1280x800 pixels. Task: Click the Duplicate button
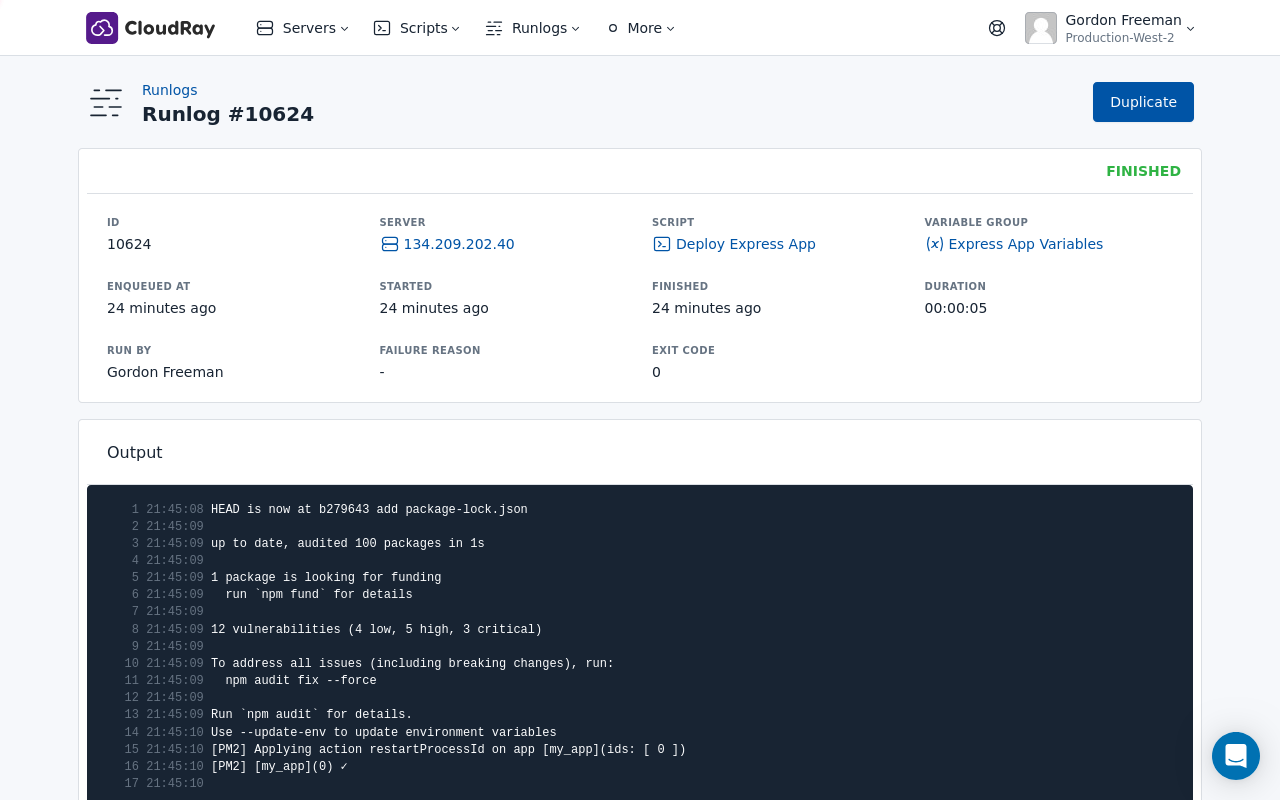1143,102
